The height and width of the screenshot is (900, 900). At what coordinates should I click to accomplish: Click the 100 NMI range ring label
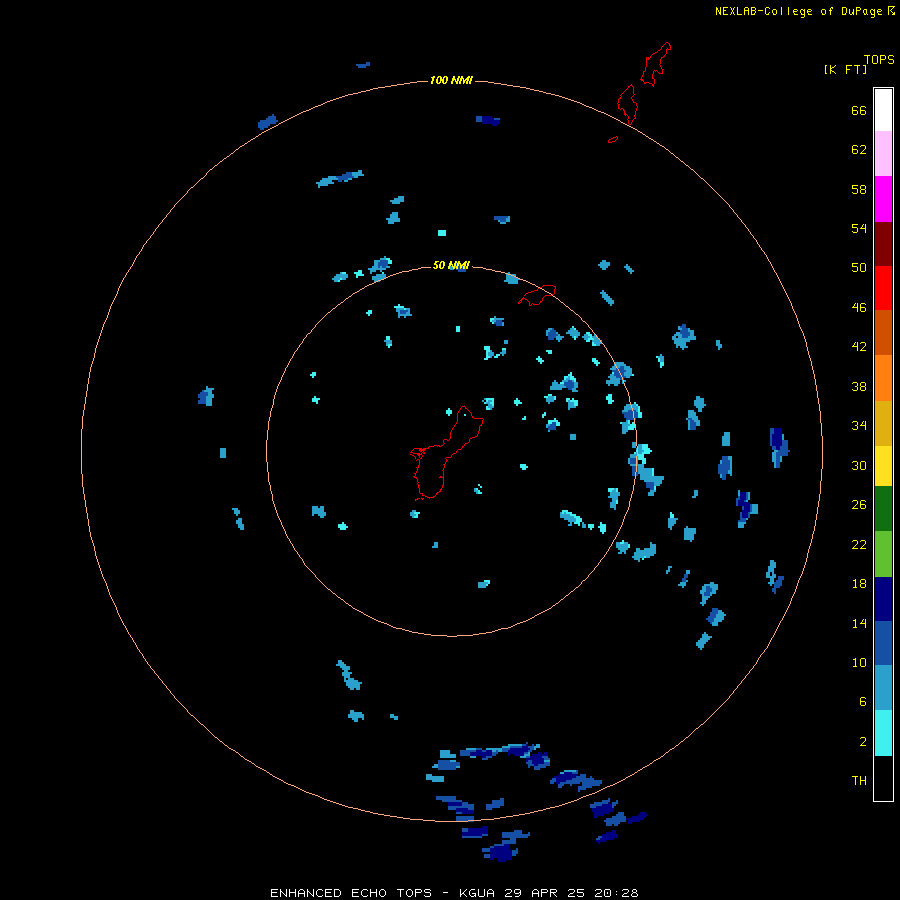(451, 80)
